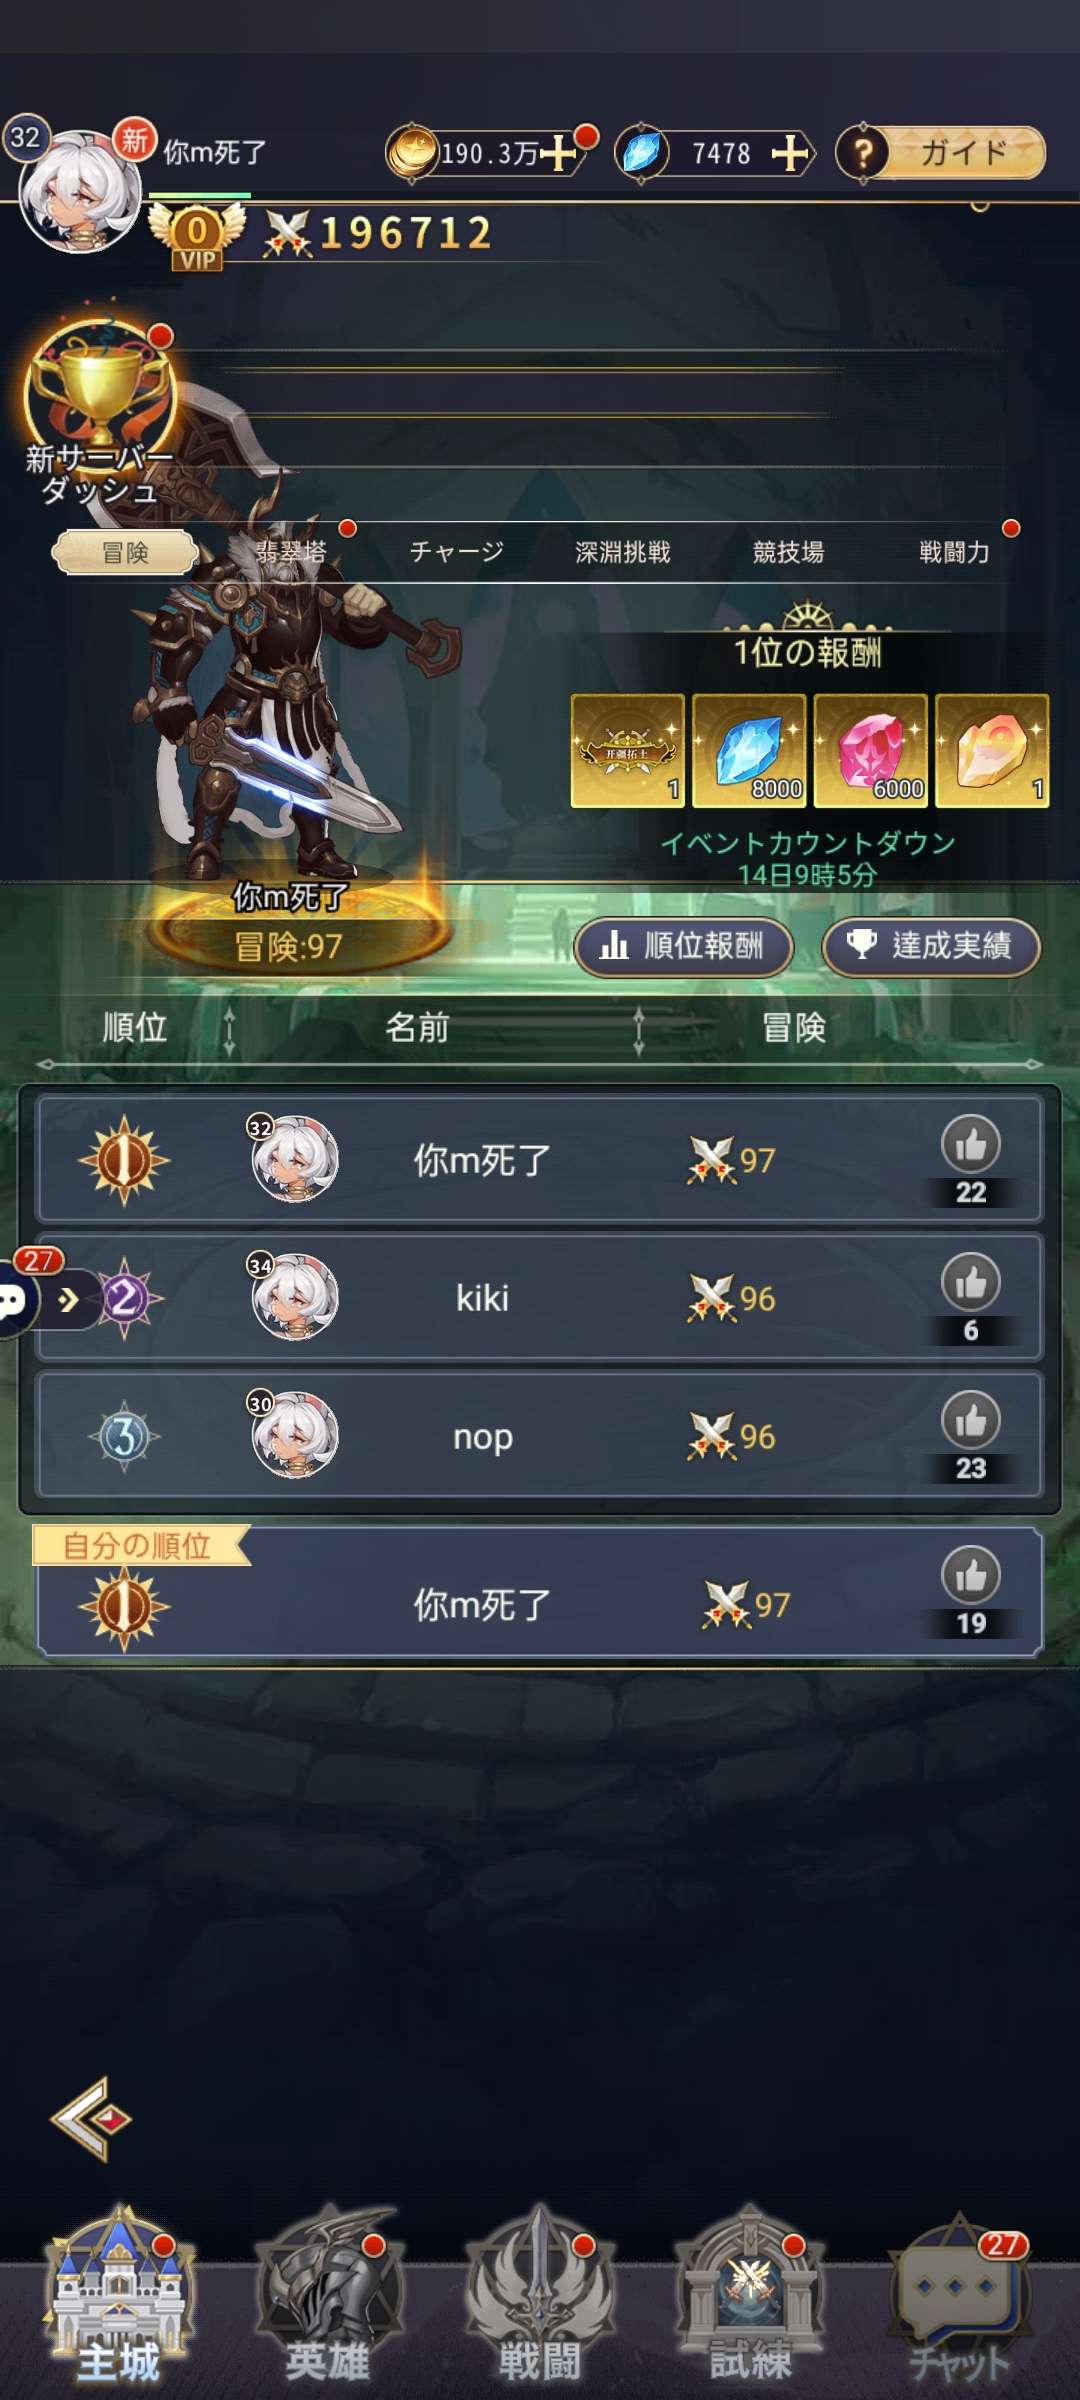
Task: Expand the side chat panel arrow
Action: click(68, 1300)
